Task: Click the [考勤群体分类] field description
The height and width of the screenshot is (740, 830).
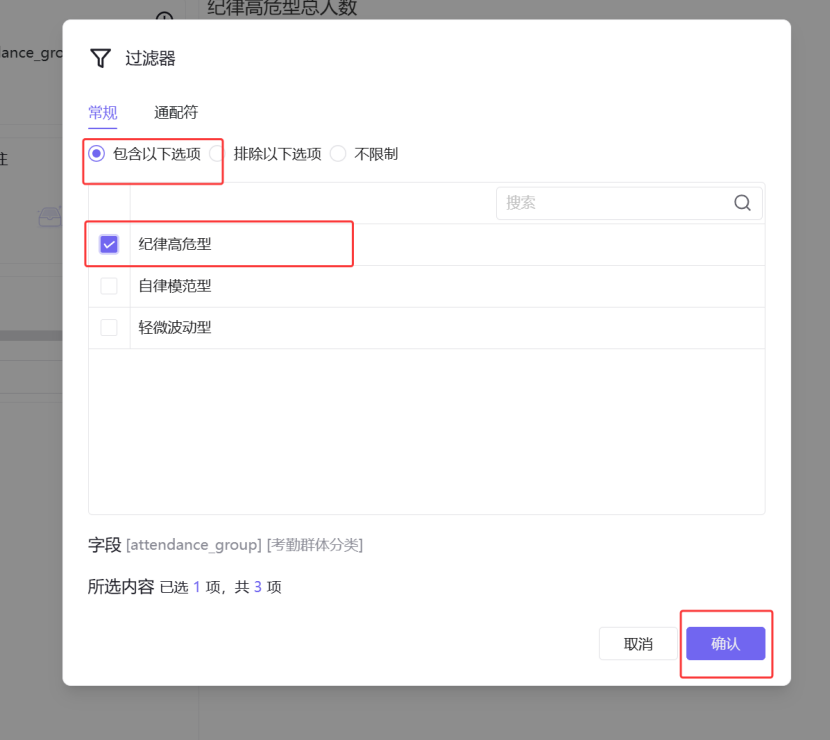Action: [315, 545]
